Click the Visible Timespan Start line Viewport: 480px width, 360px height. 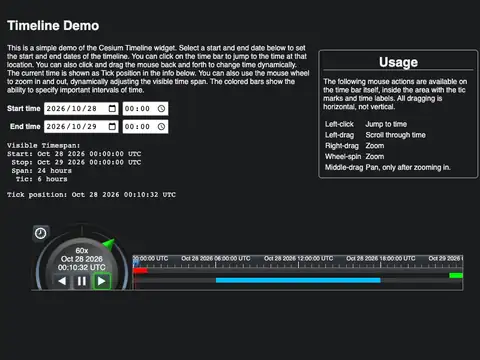coord(74,154)
